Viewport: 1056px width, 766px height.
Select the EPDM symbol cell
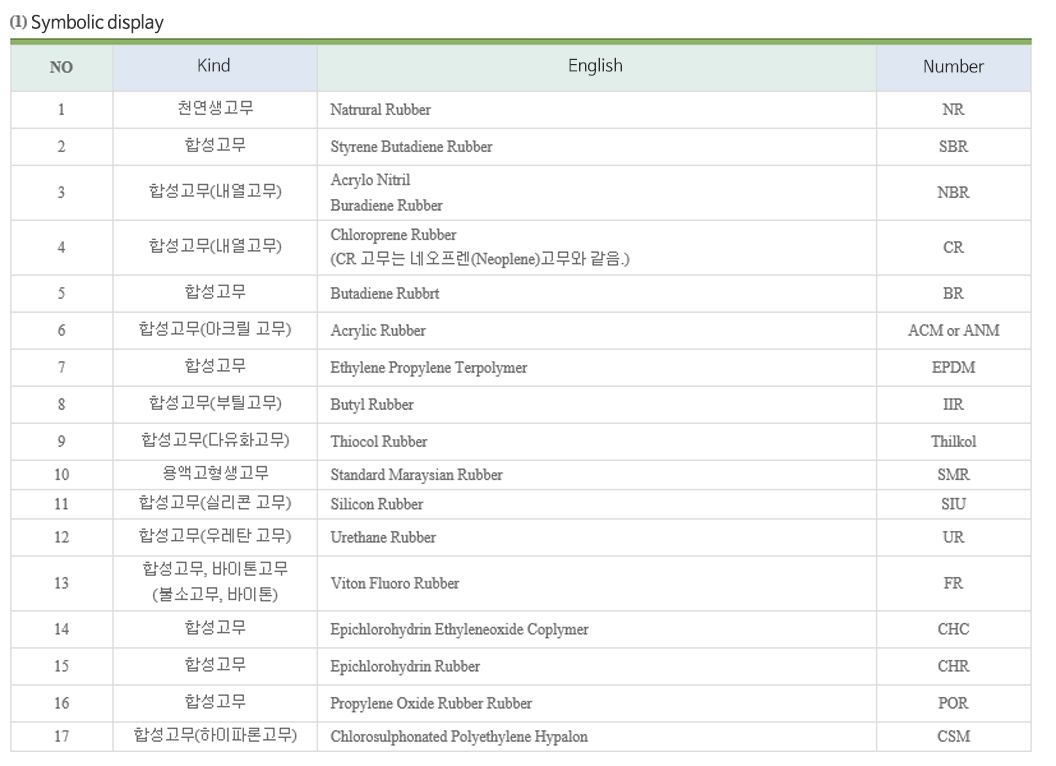pos(953,368)
